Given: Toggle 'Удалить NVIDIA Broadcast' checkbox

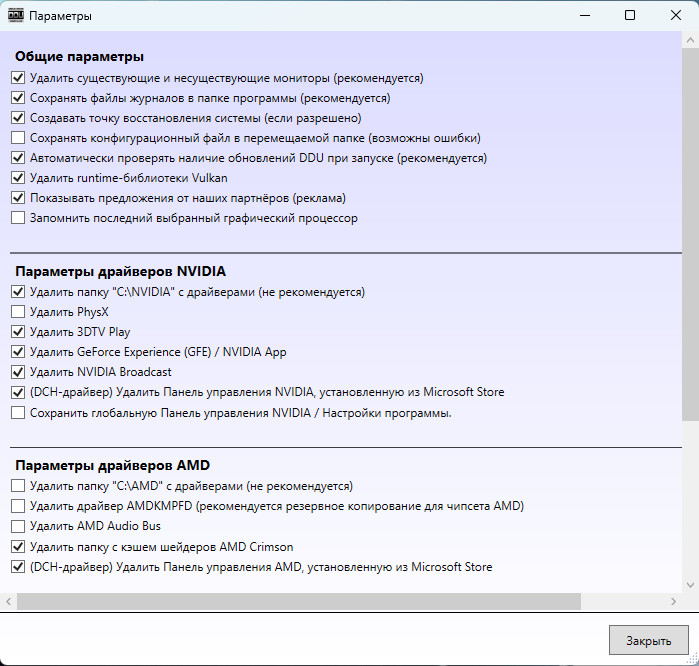Looking at the screenshot, I should pyautogui.click(x=18, y=372).
